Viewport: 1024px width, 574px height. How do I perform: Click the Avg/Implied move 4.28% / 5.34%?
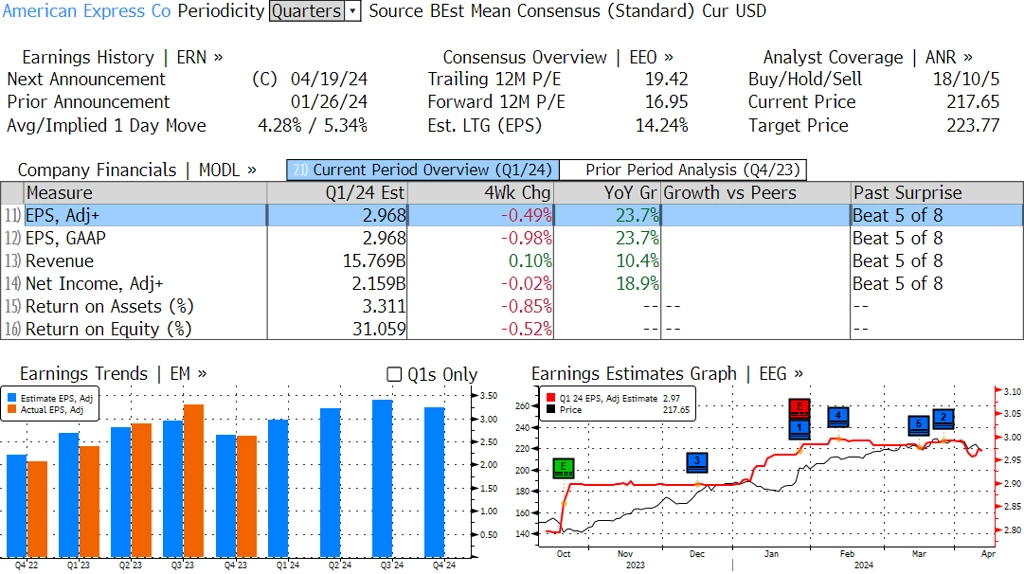(x=313, y=125)
